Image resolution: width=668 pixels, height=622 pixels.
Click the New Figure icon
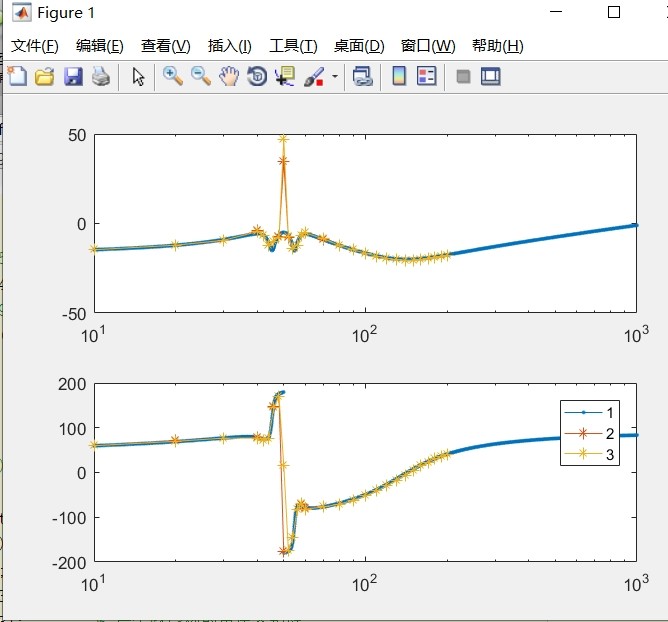(x=17, y=77)
